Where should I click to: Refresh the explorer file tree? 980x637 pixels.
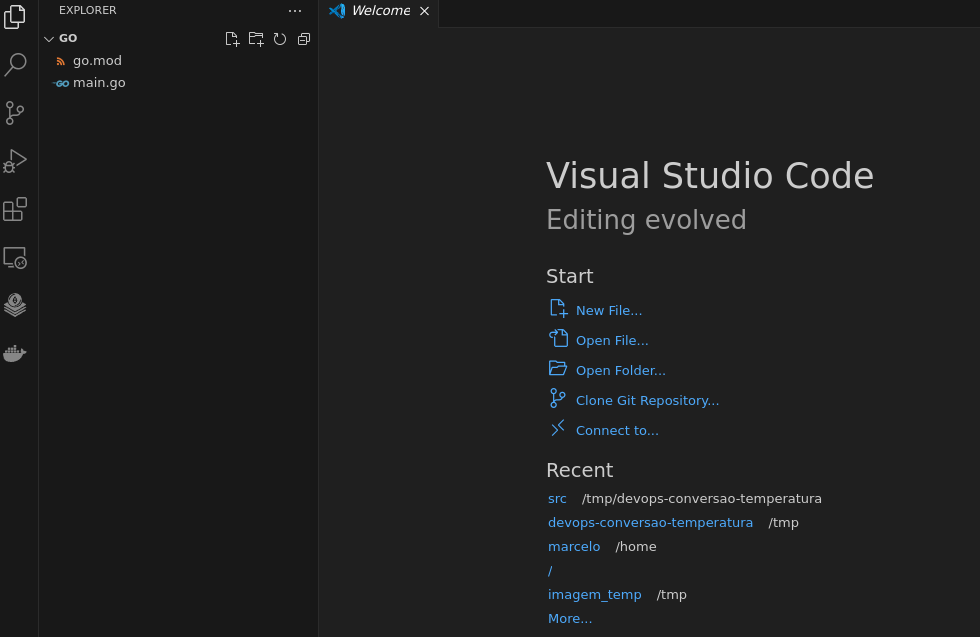point(280,39)
